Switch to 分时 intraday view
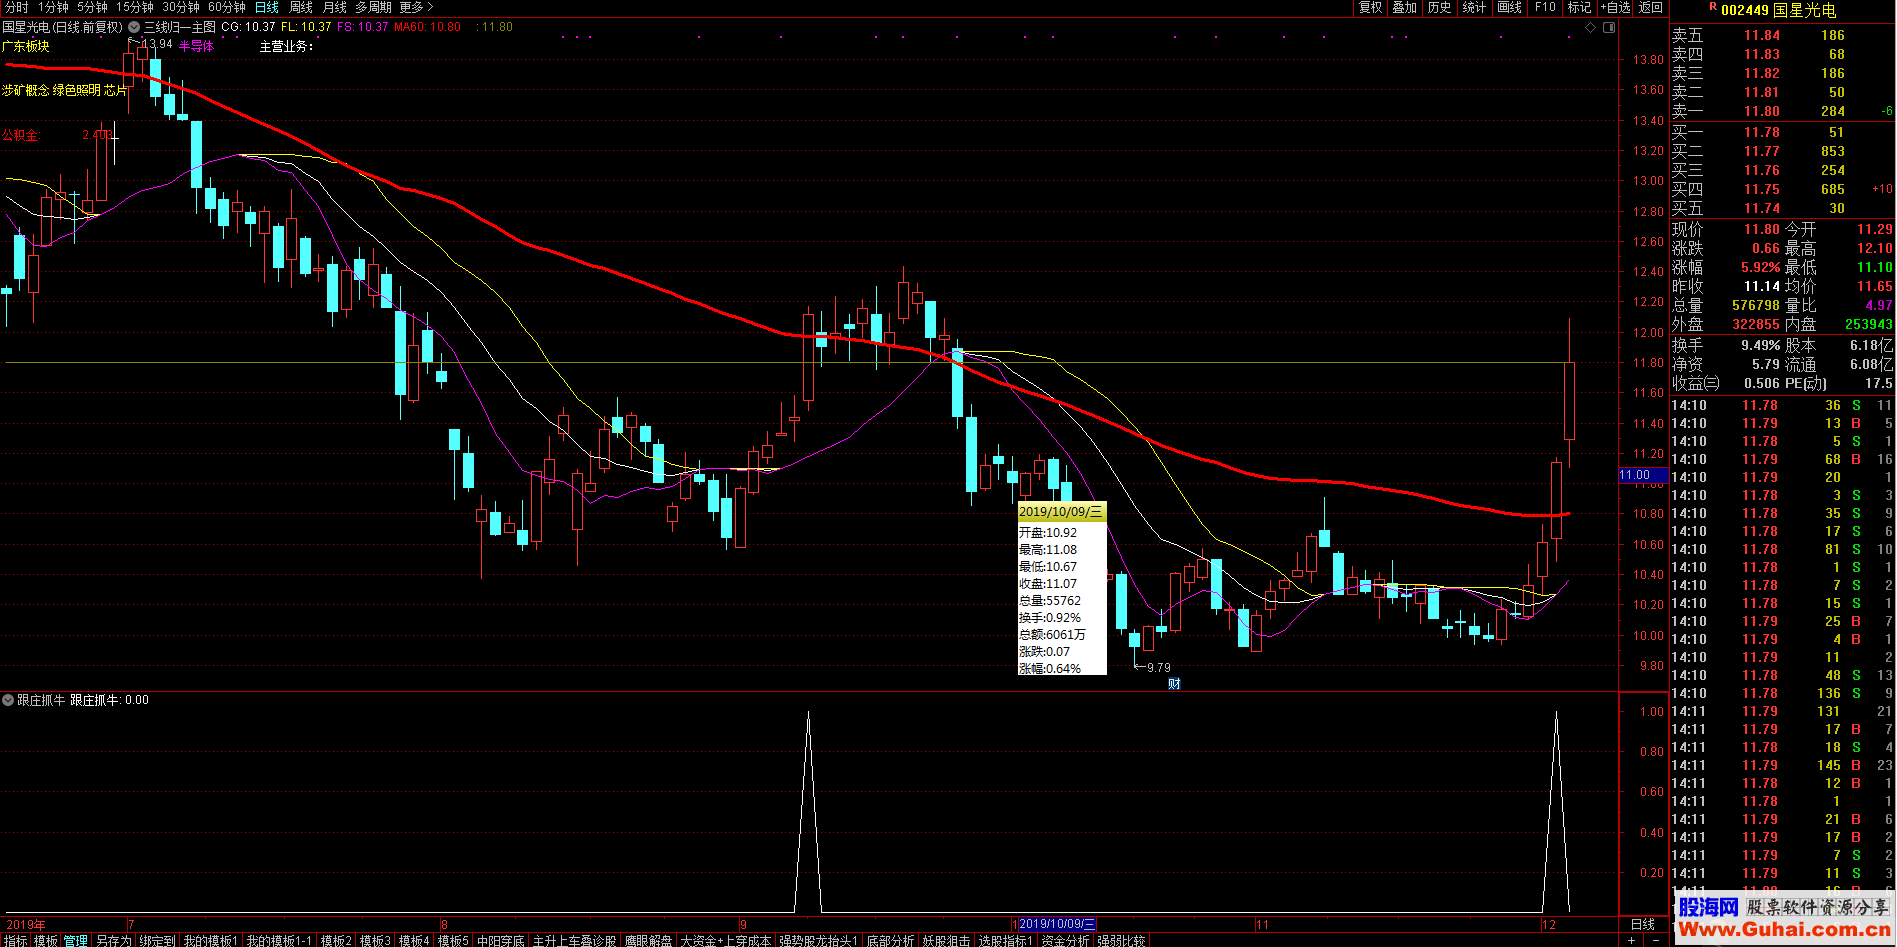The height and width of the screenshot is (947, 1897). click(x=17, y=7)
